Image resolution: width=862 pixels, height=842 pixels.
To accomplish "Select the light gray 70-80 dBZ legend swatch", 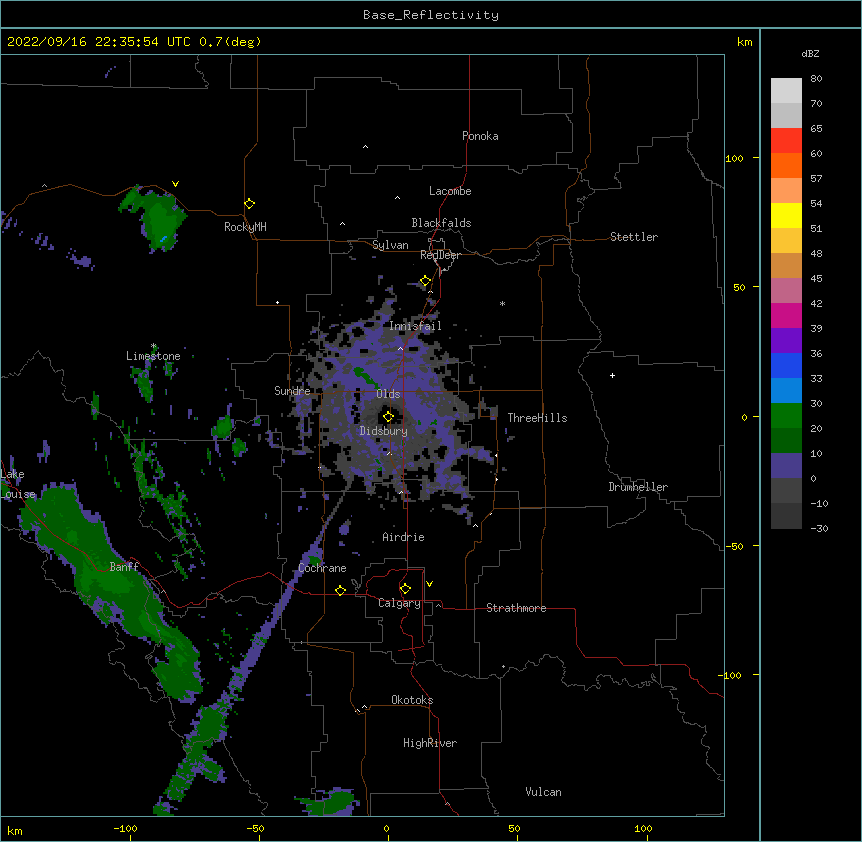I will click(x=786, y=91).
